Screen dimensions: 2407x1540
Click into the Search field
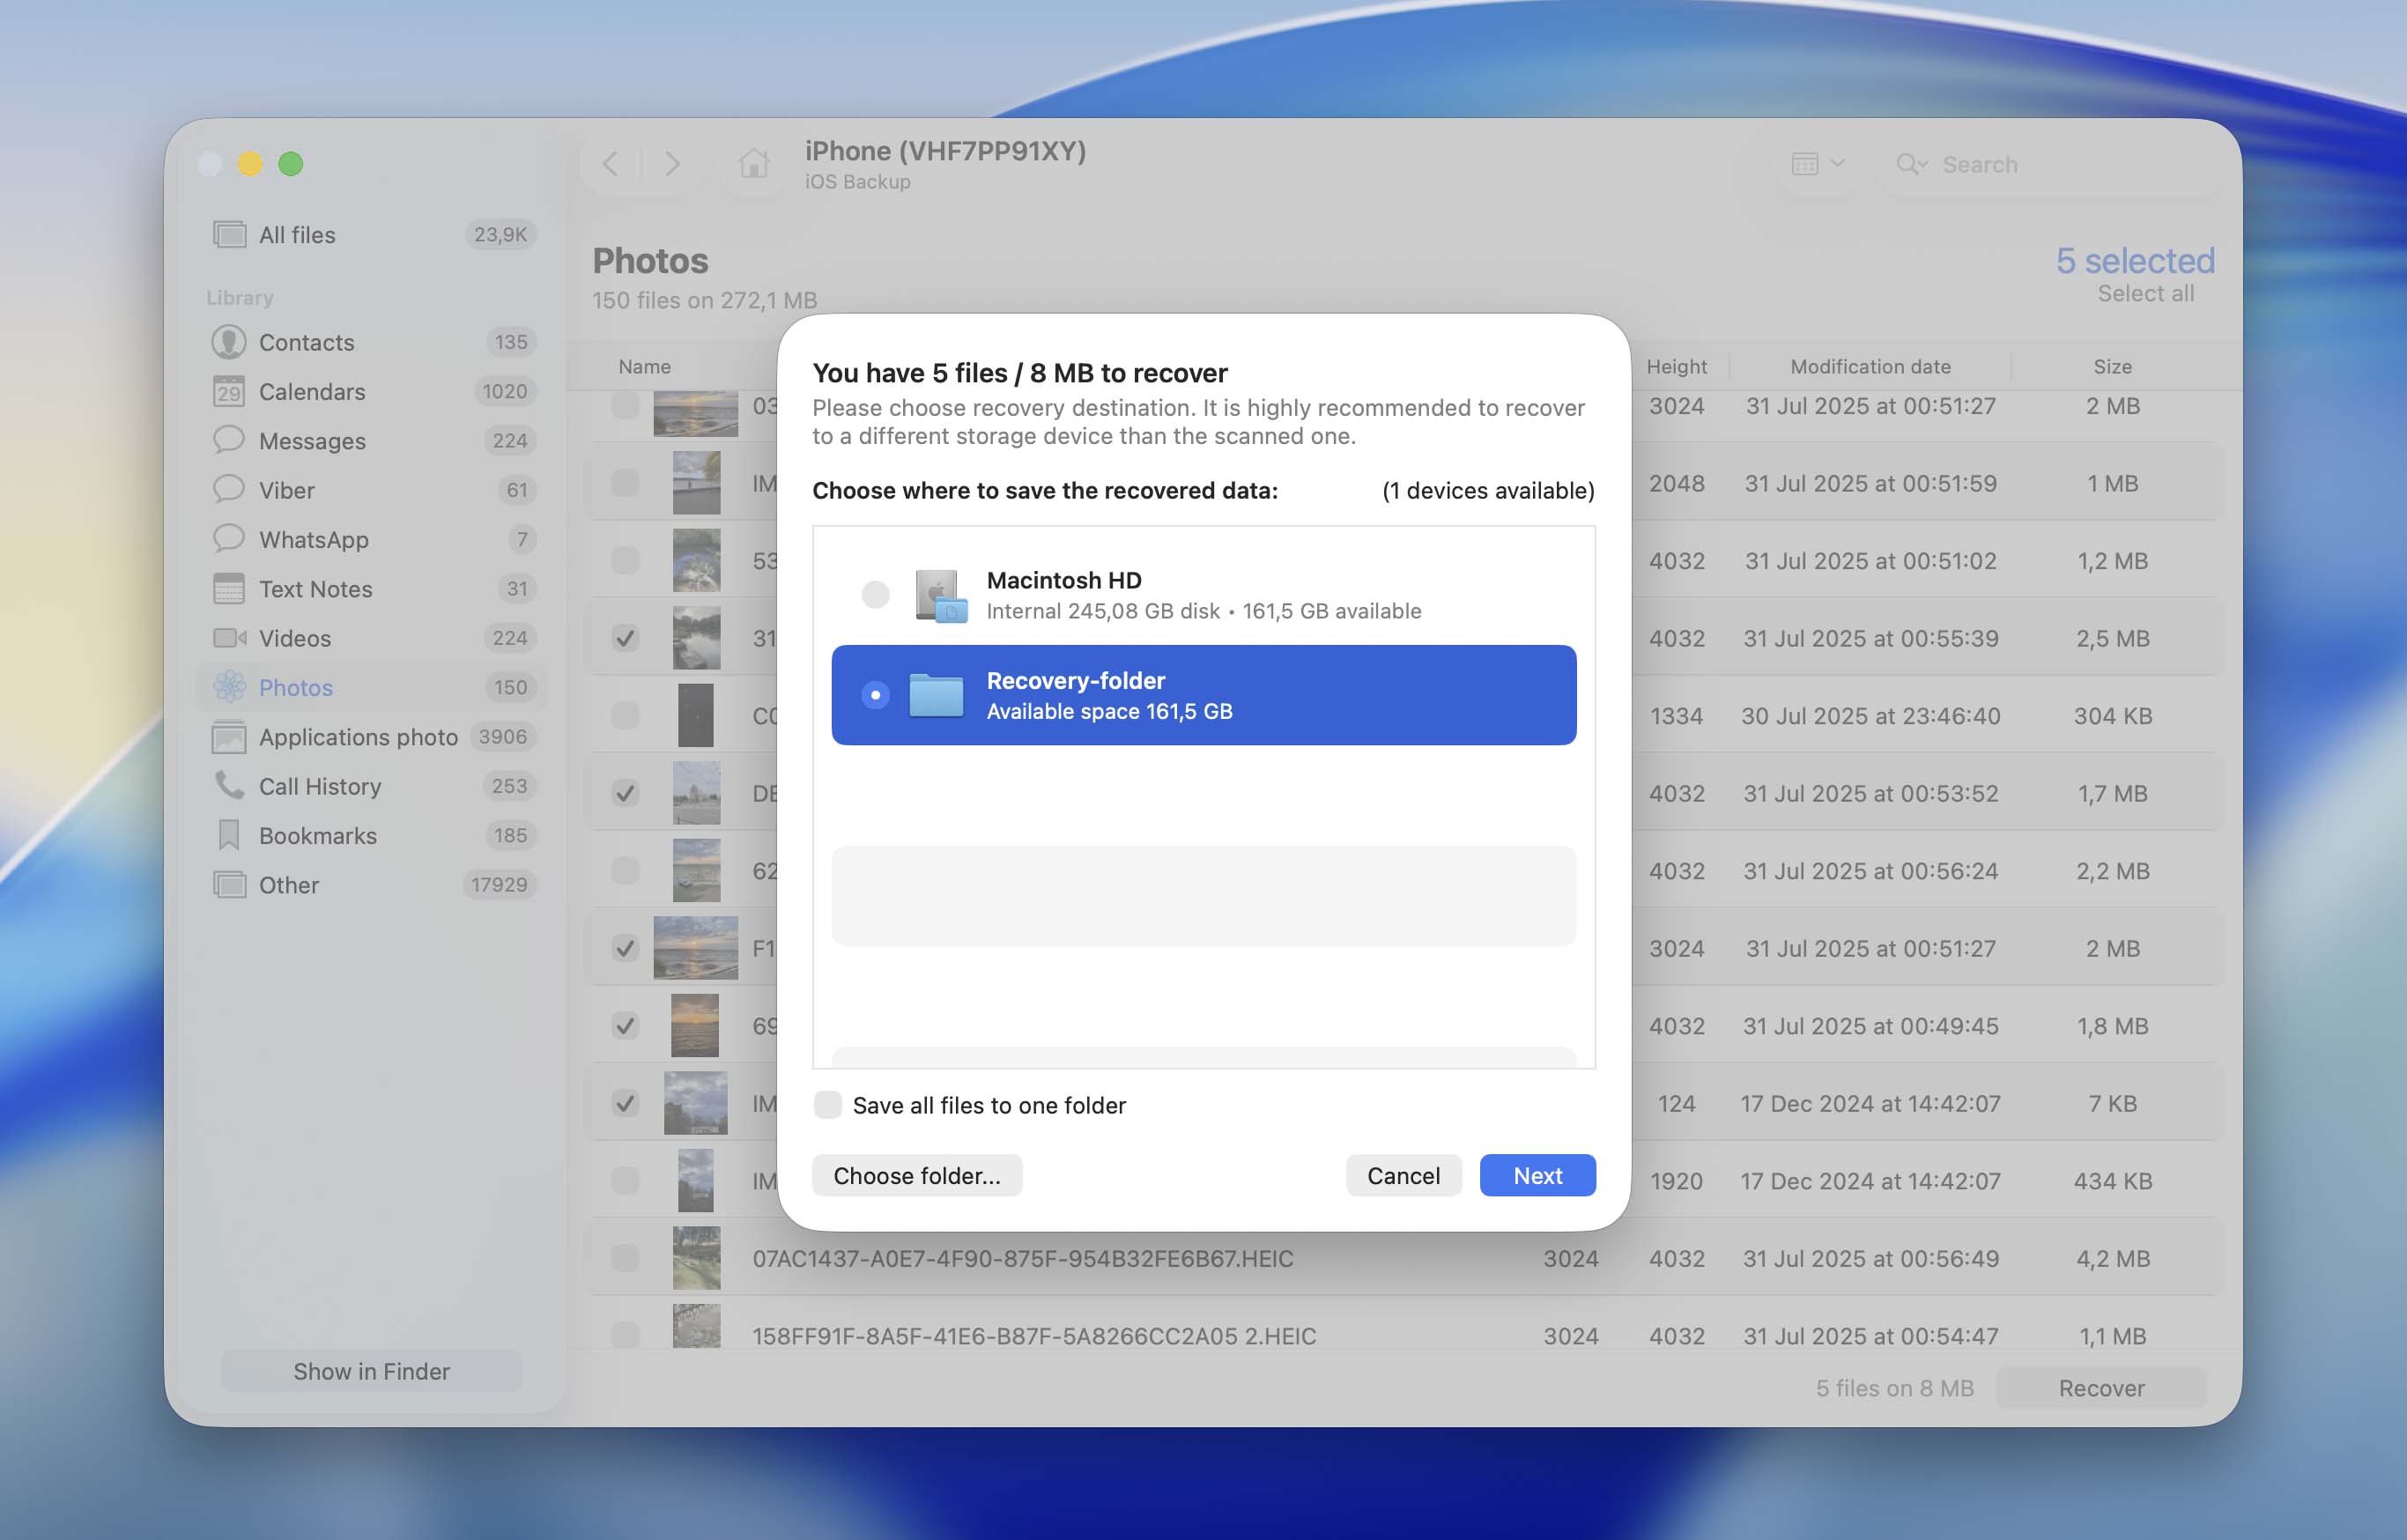2050,164
